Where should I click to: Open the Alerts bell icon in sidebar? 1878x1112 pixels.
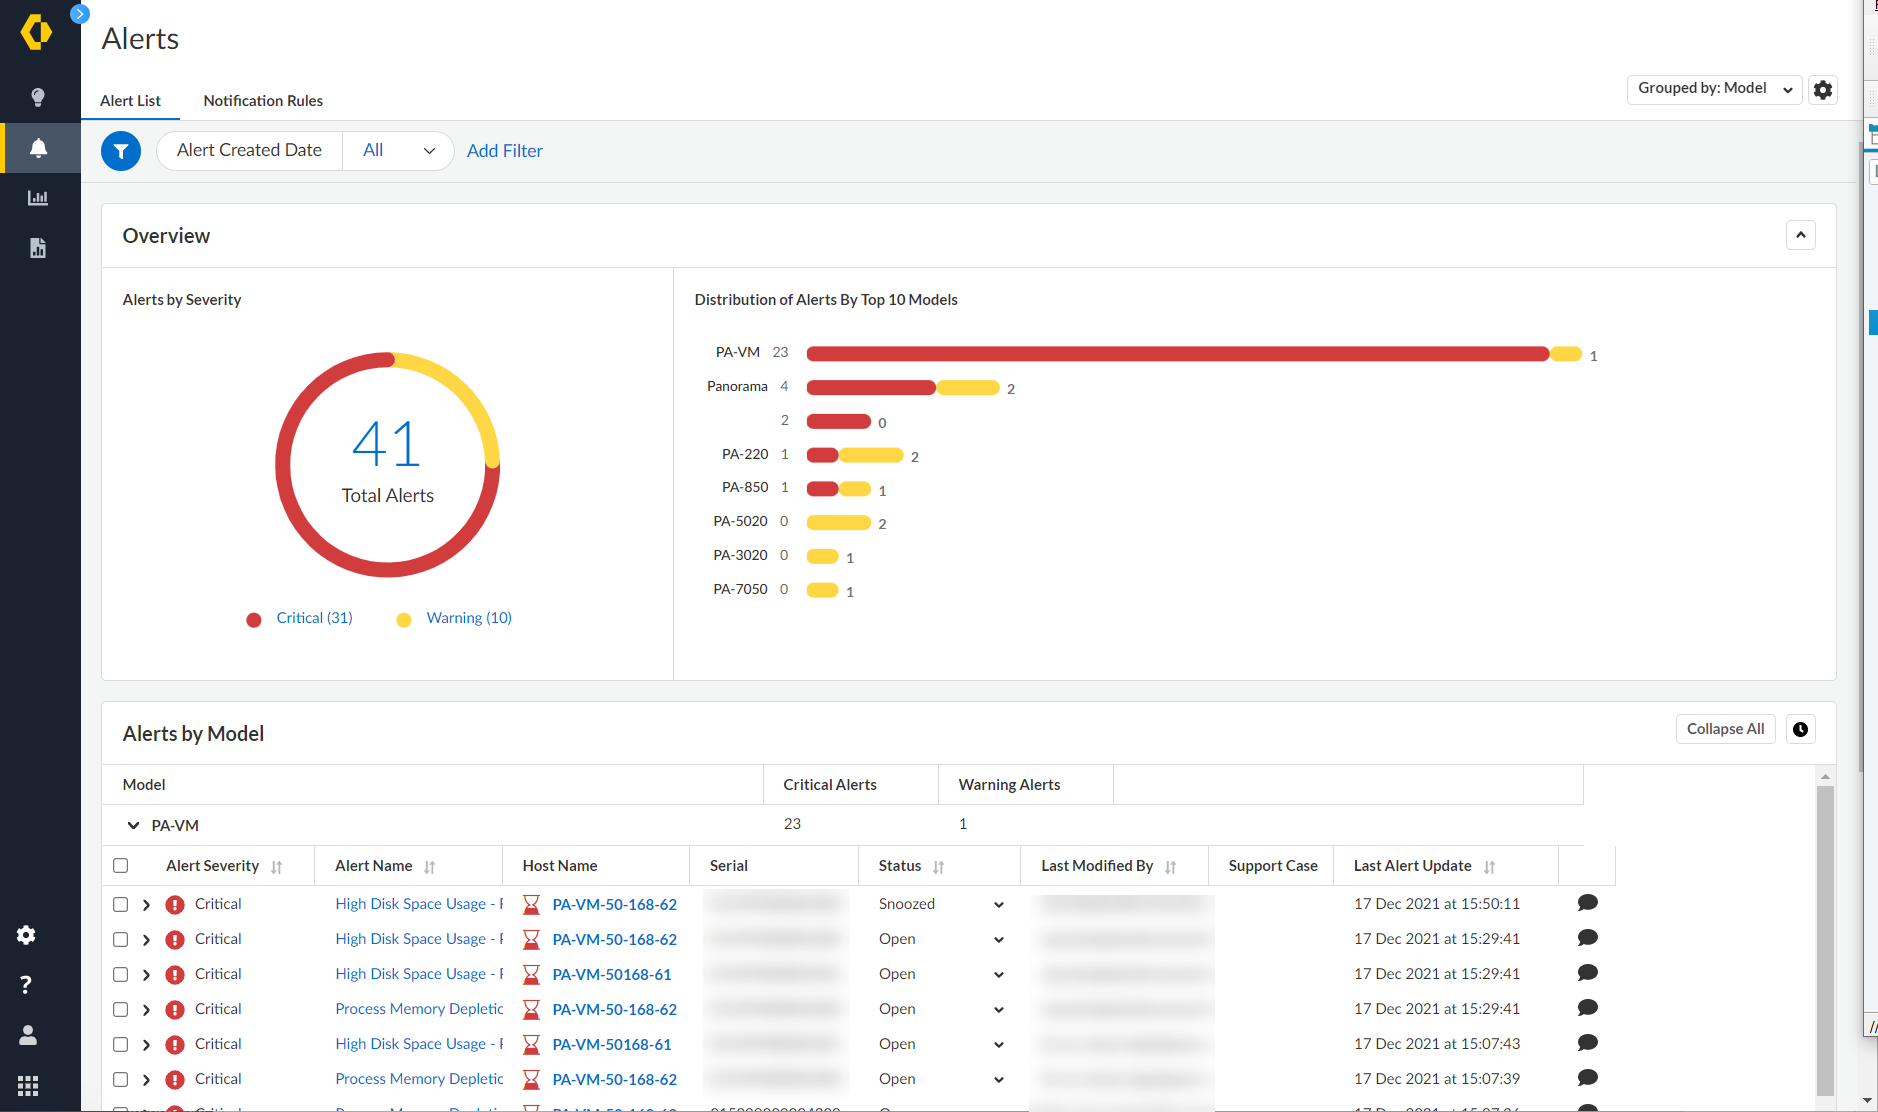38,148
